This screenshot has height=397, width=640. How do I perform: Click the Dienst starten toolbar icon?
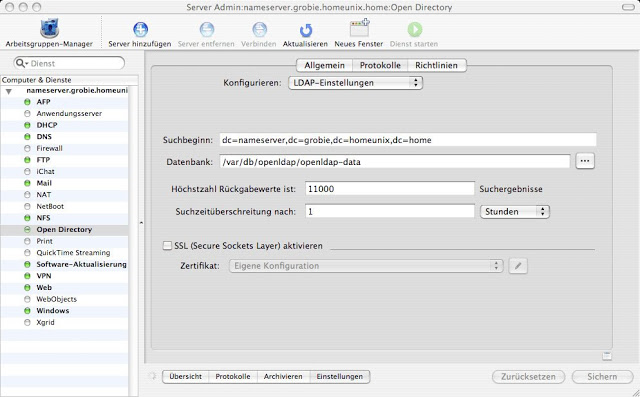point(414,29)
